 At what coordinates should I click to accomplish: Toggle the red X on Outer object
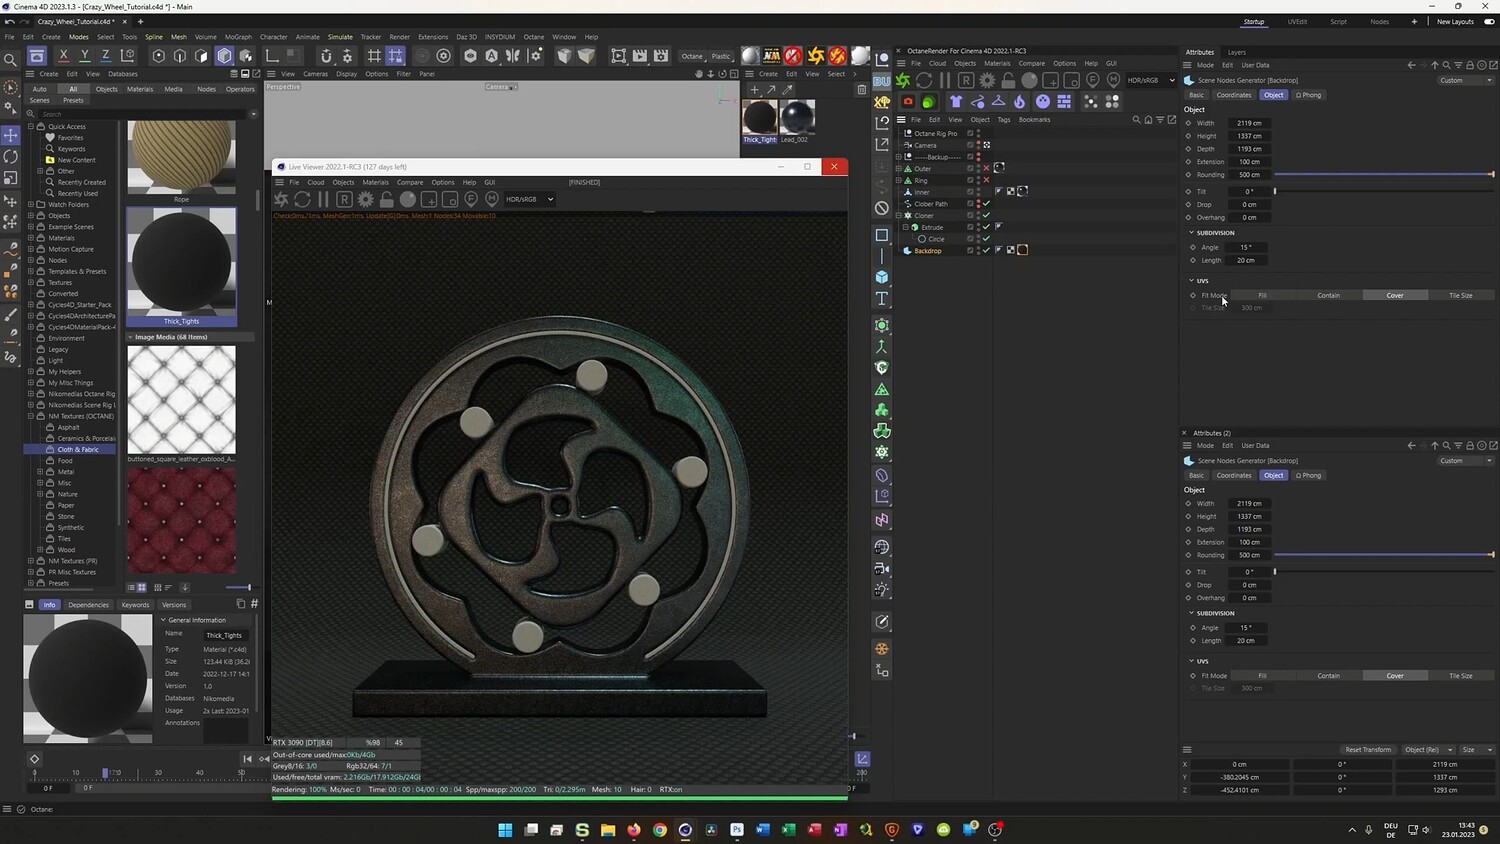click(x=986, y=168)
